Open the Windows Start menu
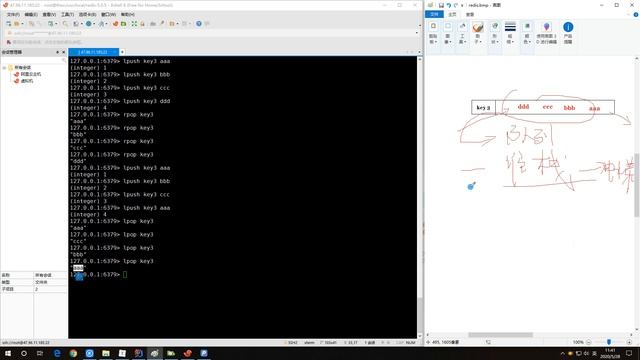640x360 pixels. click(8, 353)
